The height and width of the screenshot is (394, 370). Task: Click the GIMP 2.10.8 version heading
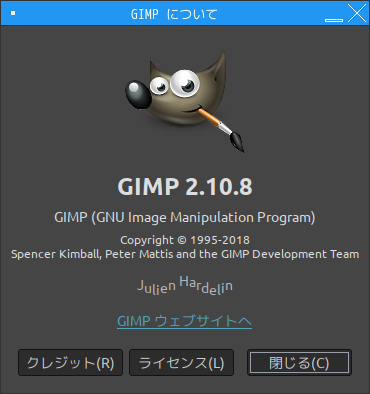coord(185,186)
